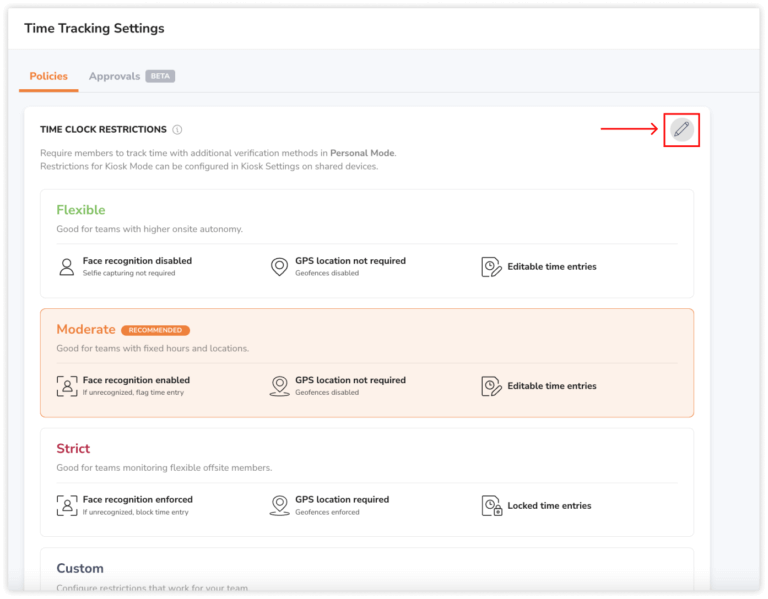Click the Strict face recognition enforced icon
The image size is (768, 599).
[67, 505]
